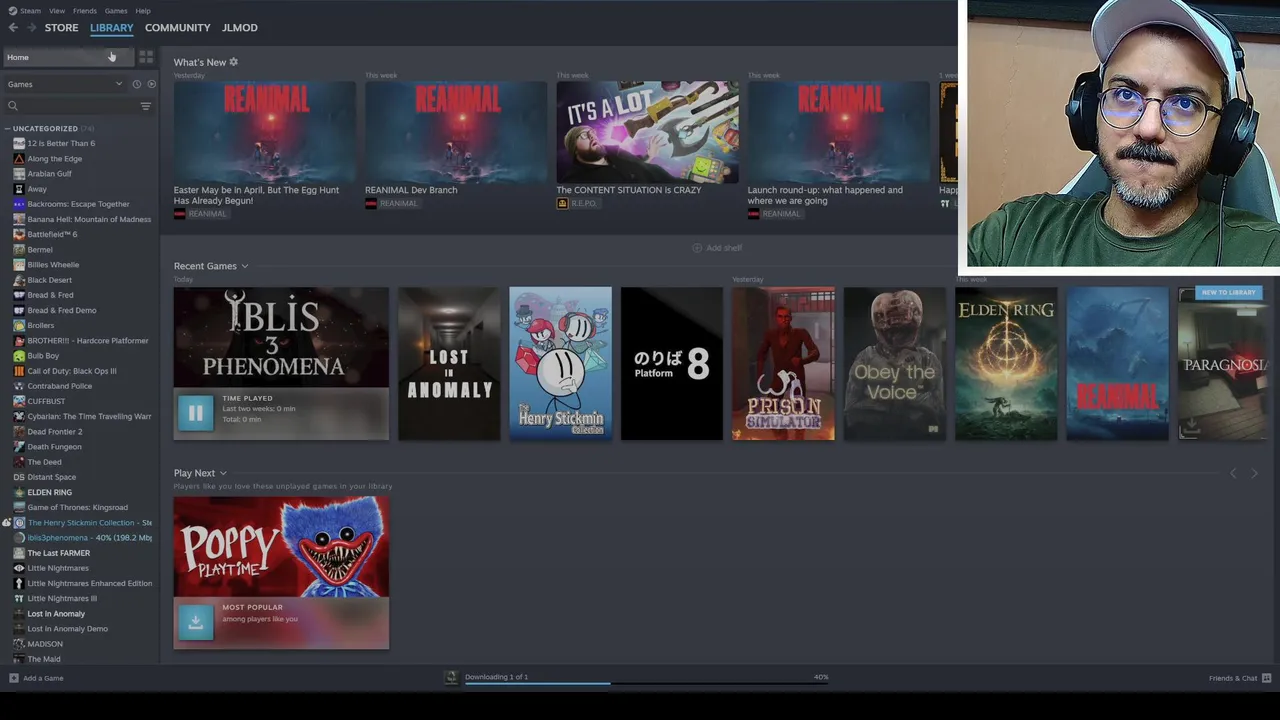Image resolution: width=1280 pixels, height=720 pixels.
Task: Expand the Recent Games shelf dropdown
Action: pos(244,266)
